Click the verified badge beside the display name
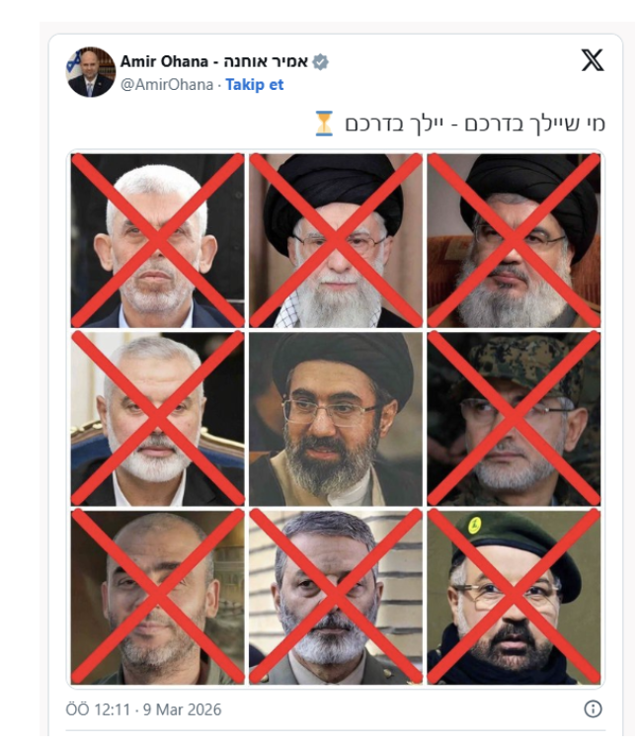The height and width of the screenshot is (747, 640). [321, 62]
